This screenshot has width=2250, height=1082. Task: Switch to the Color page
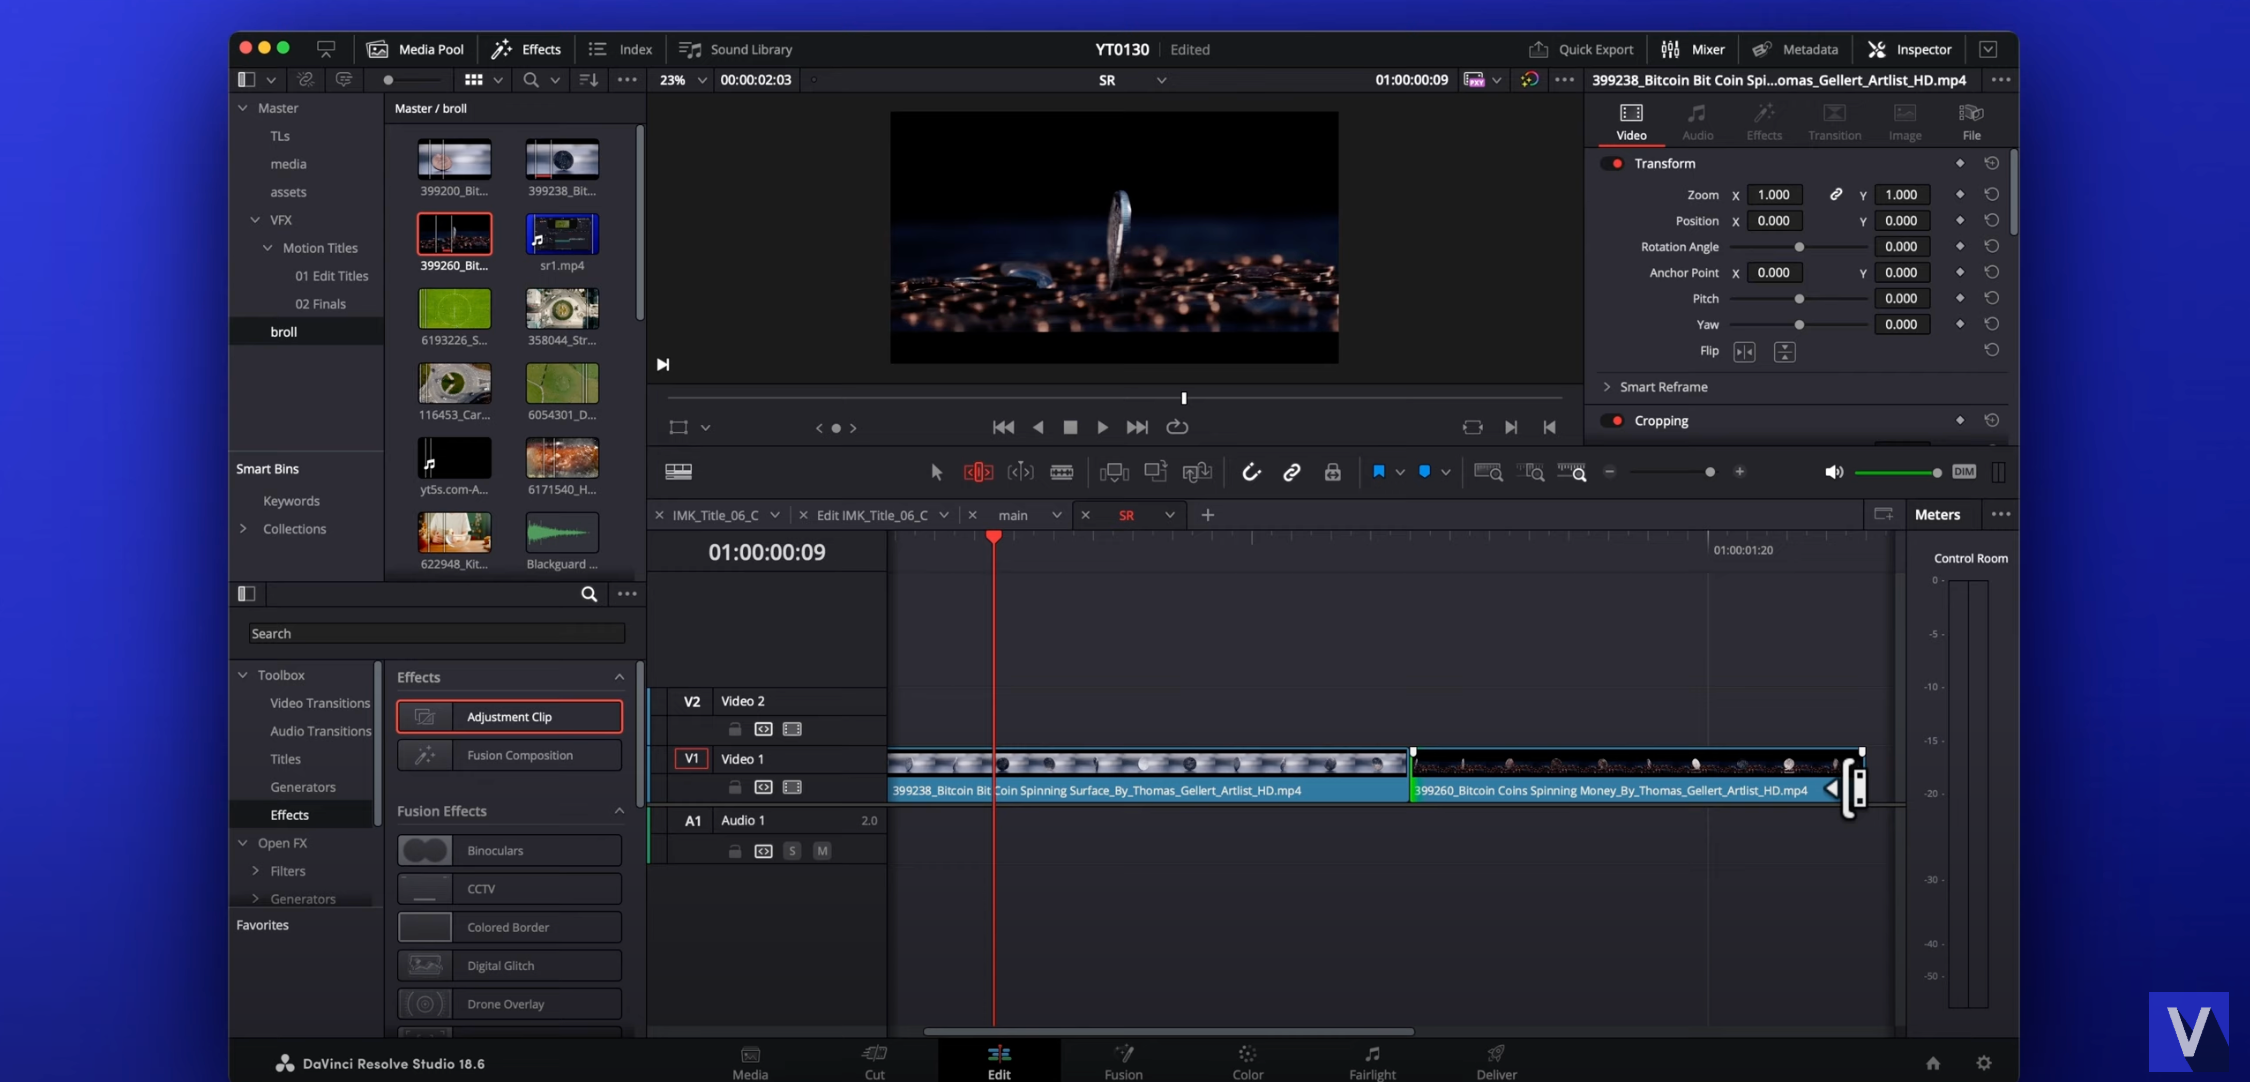coord(1247,1062)
